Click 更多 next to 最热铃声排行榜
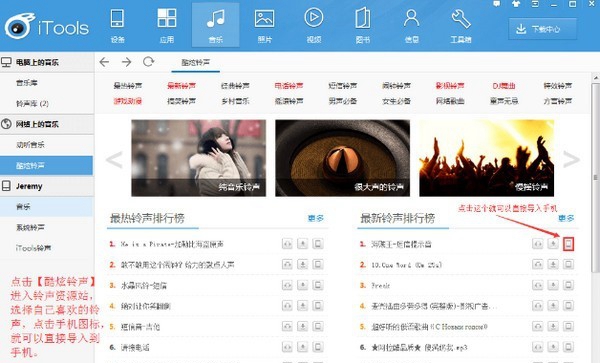 point(316,218)
